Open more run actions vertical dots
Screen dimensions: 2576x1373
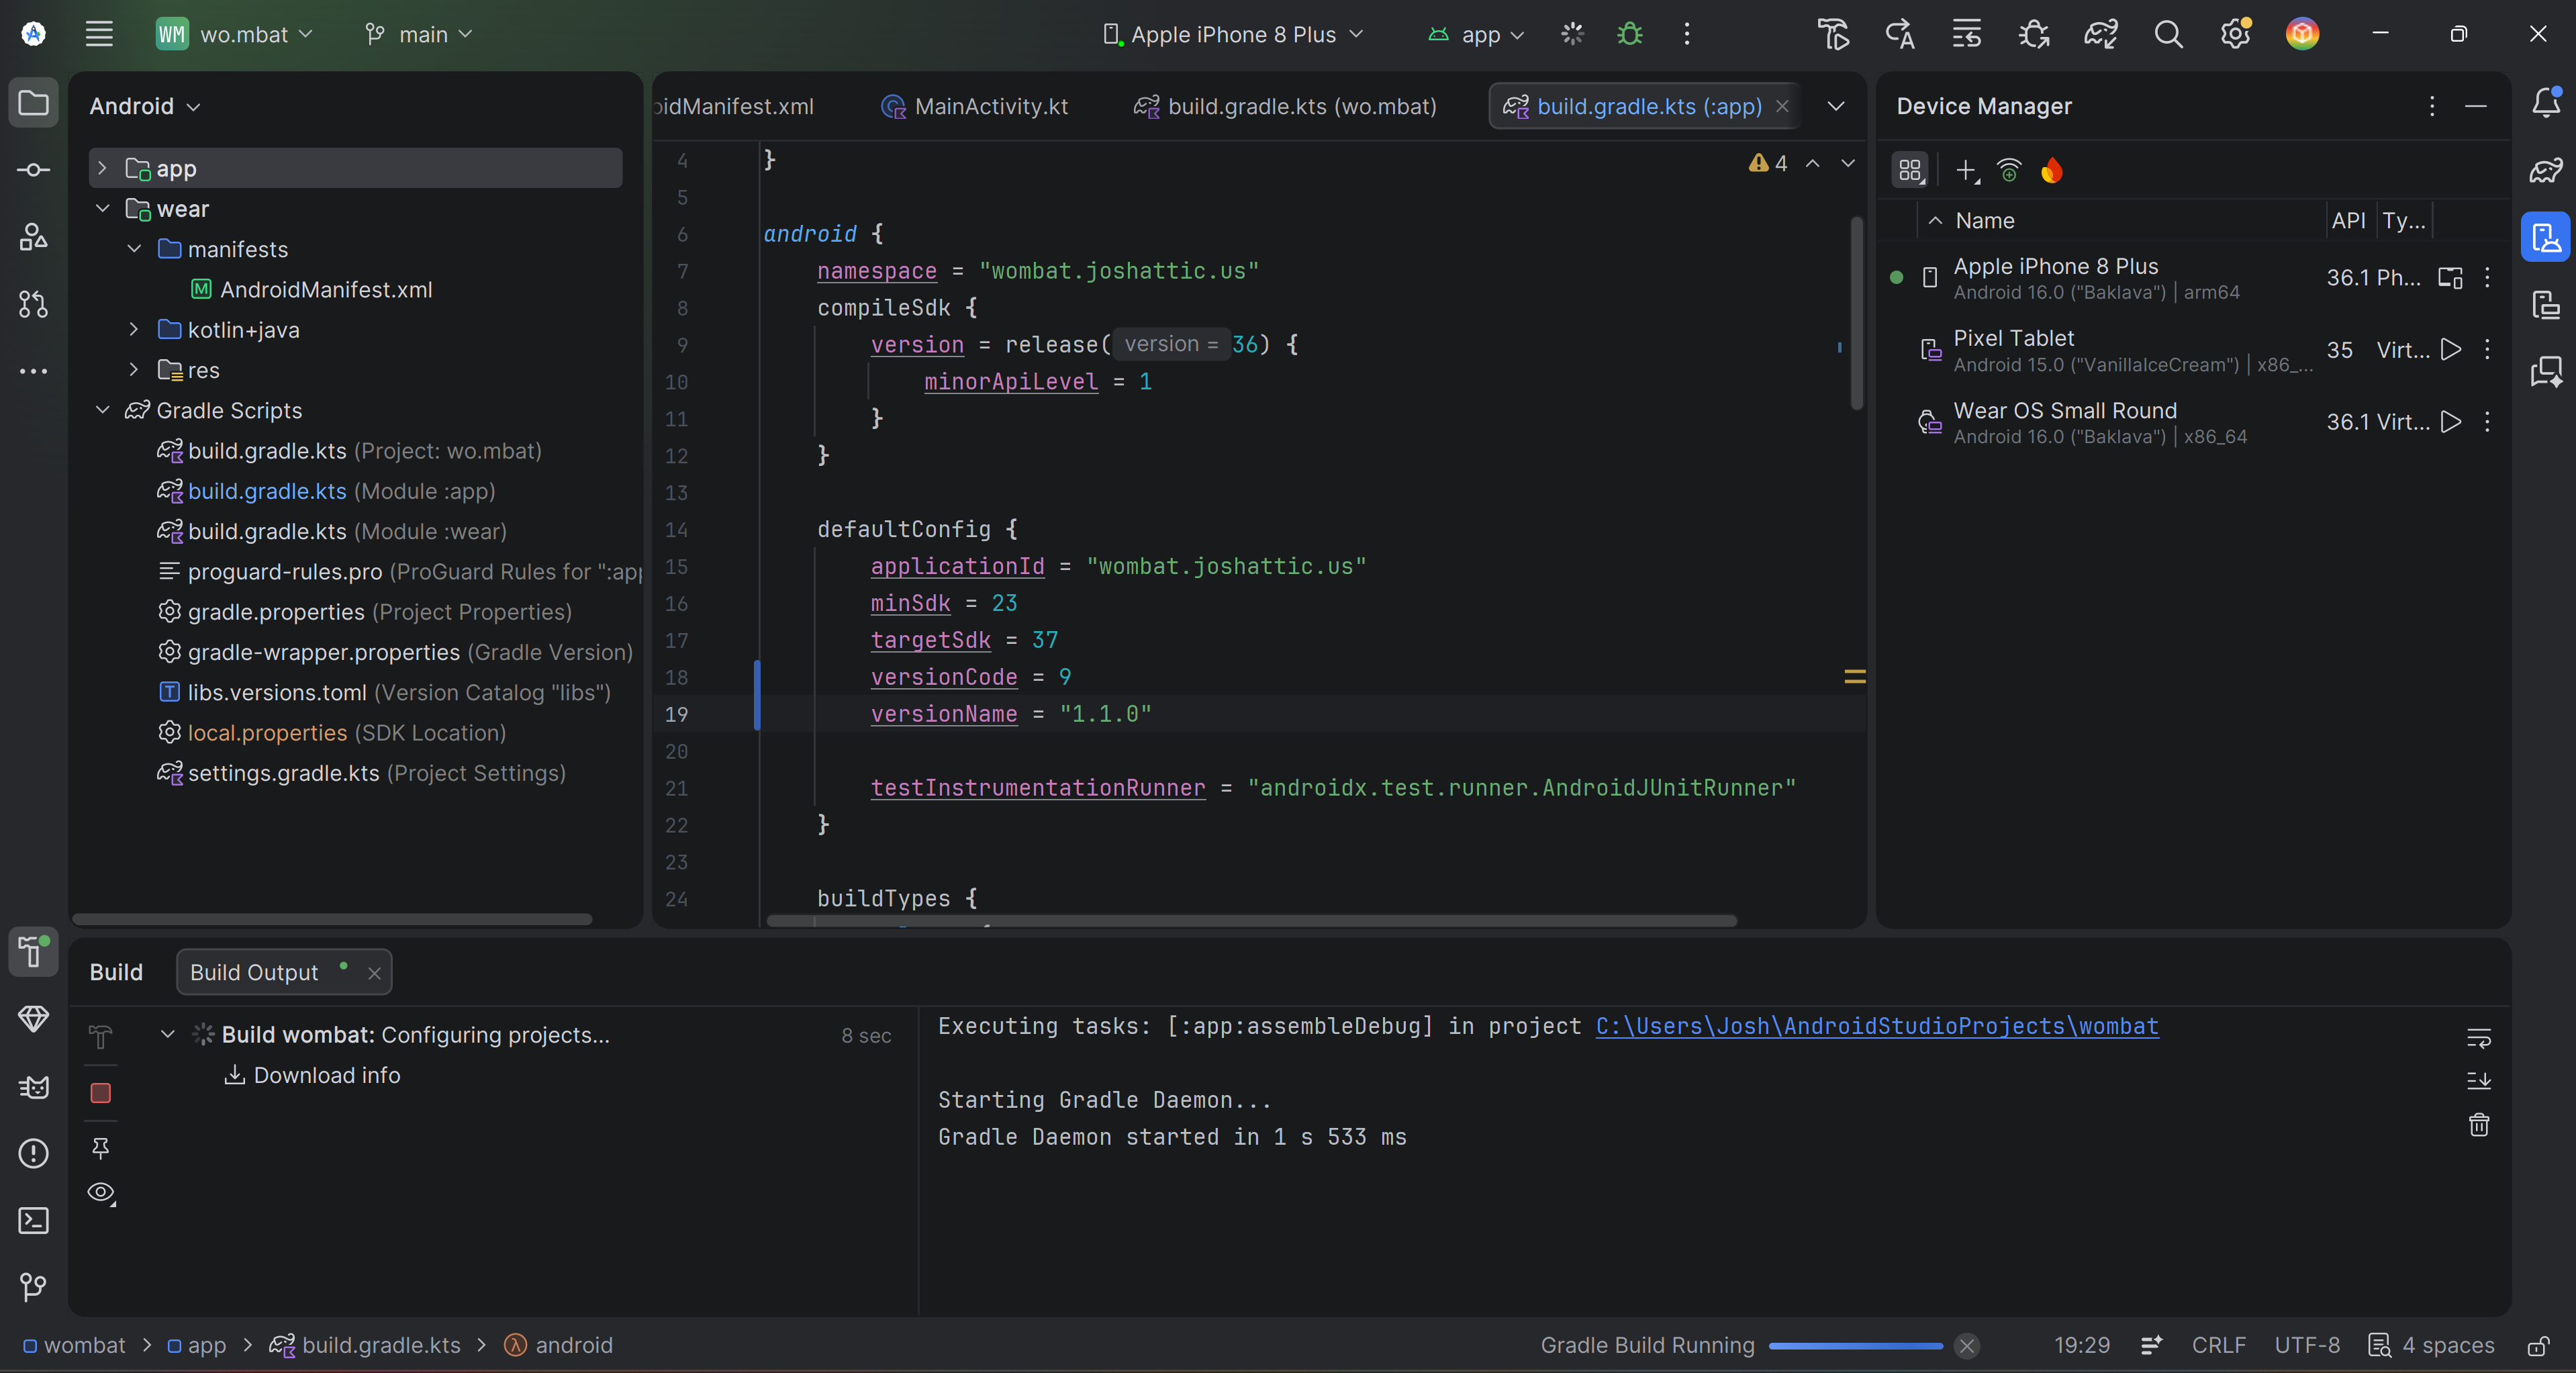click(x=1687, y=34)
